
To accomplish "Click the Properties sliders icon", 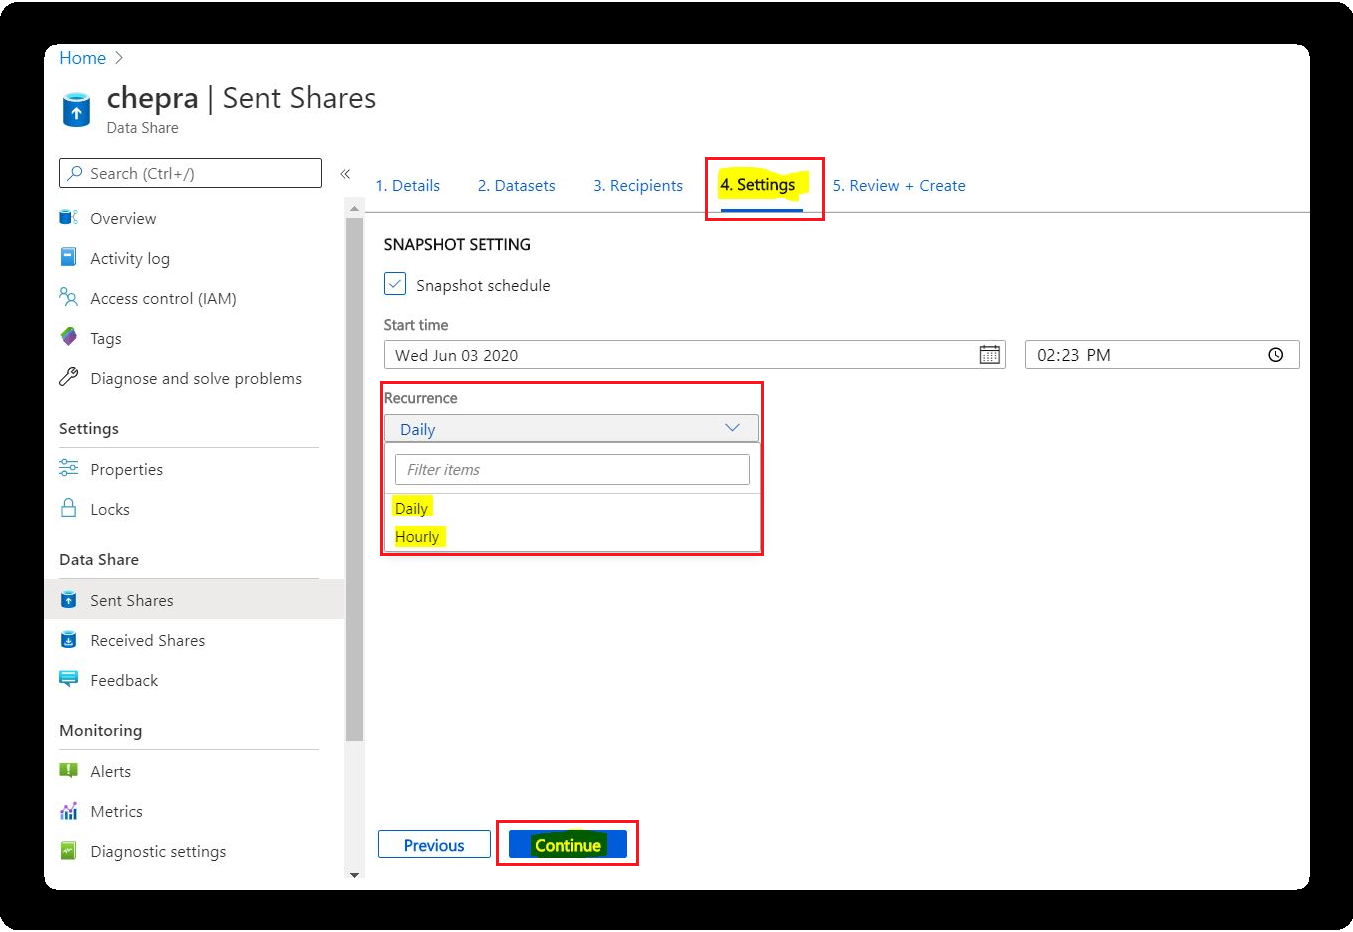I will pos(68,468).
